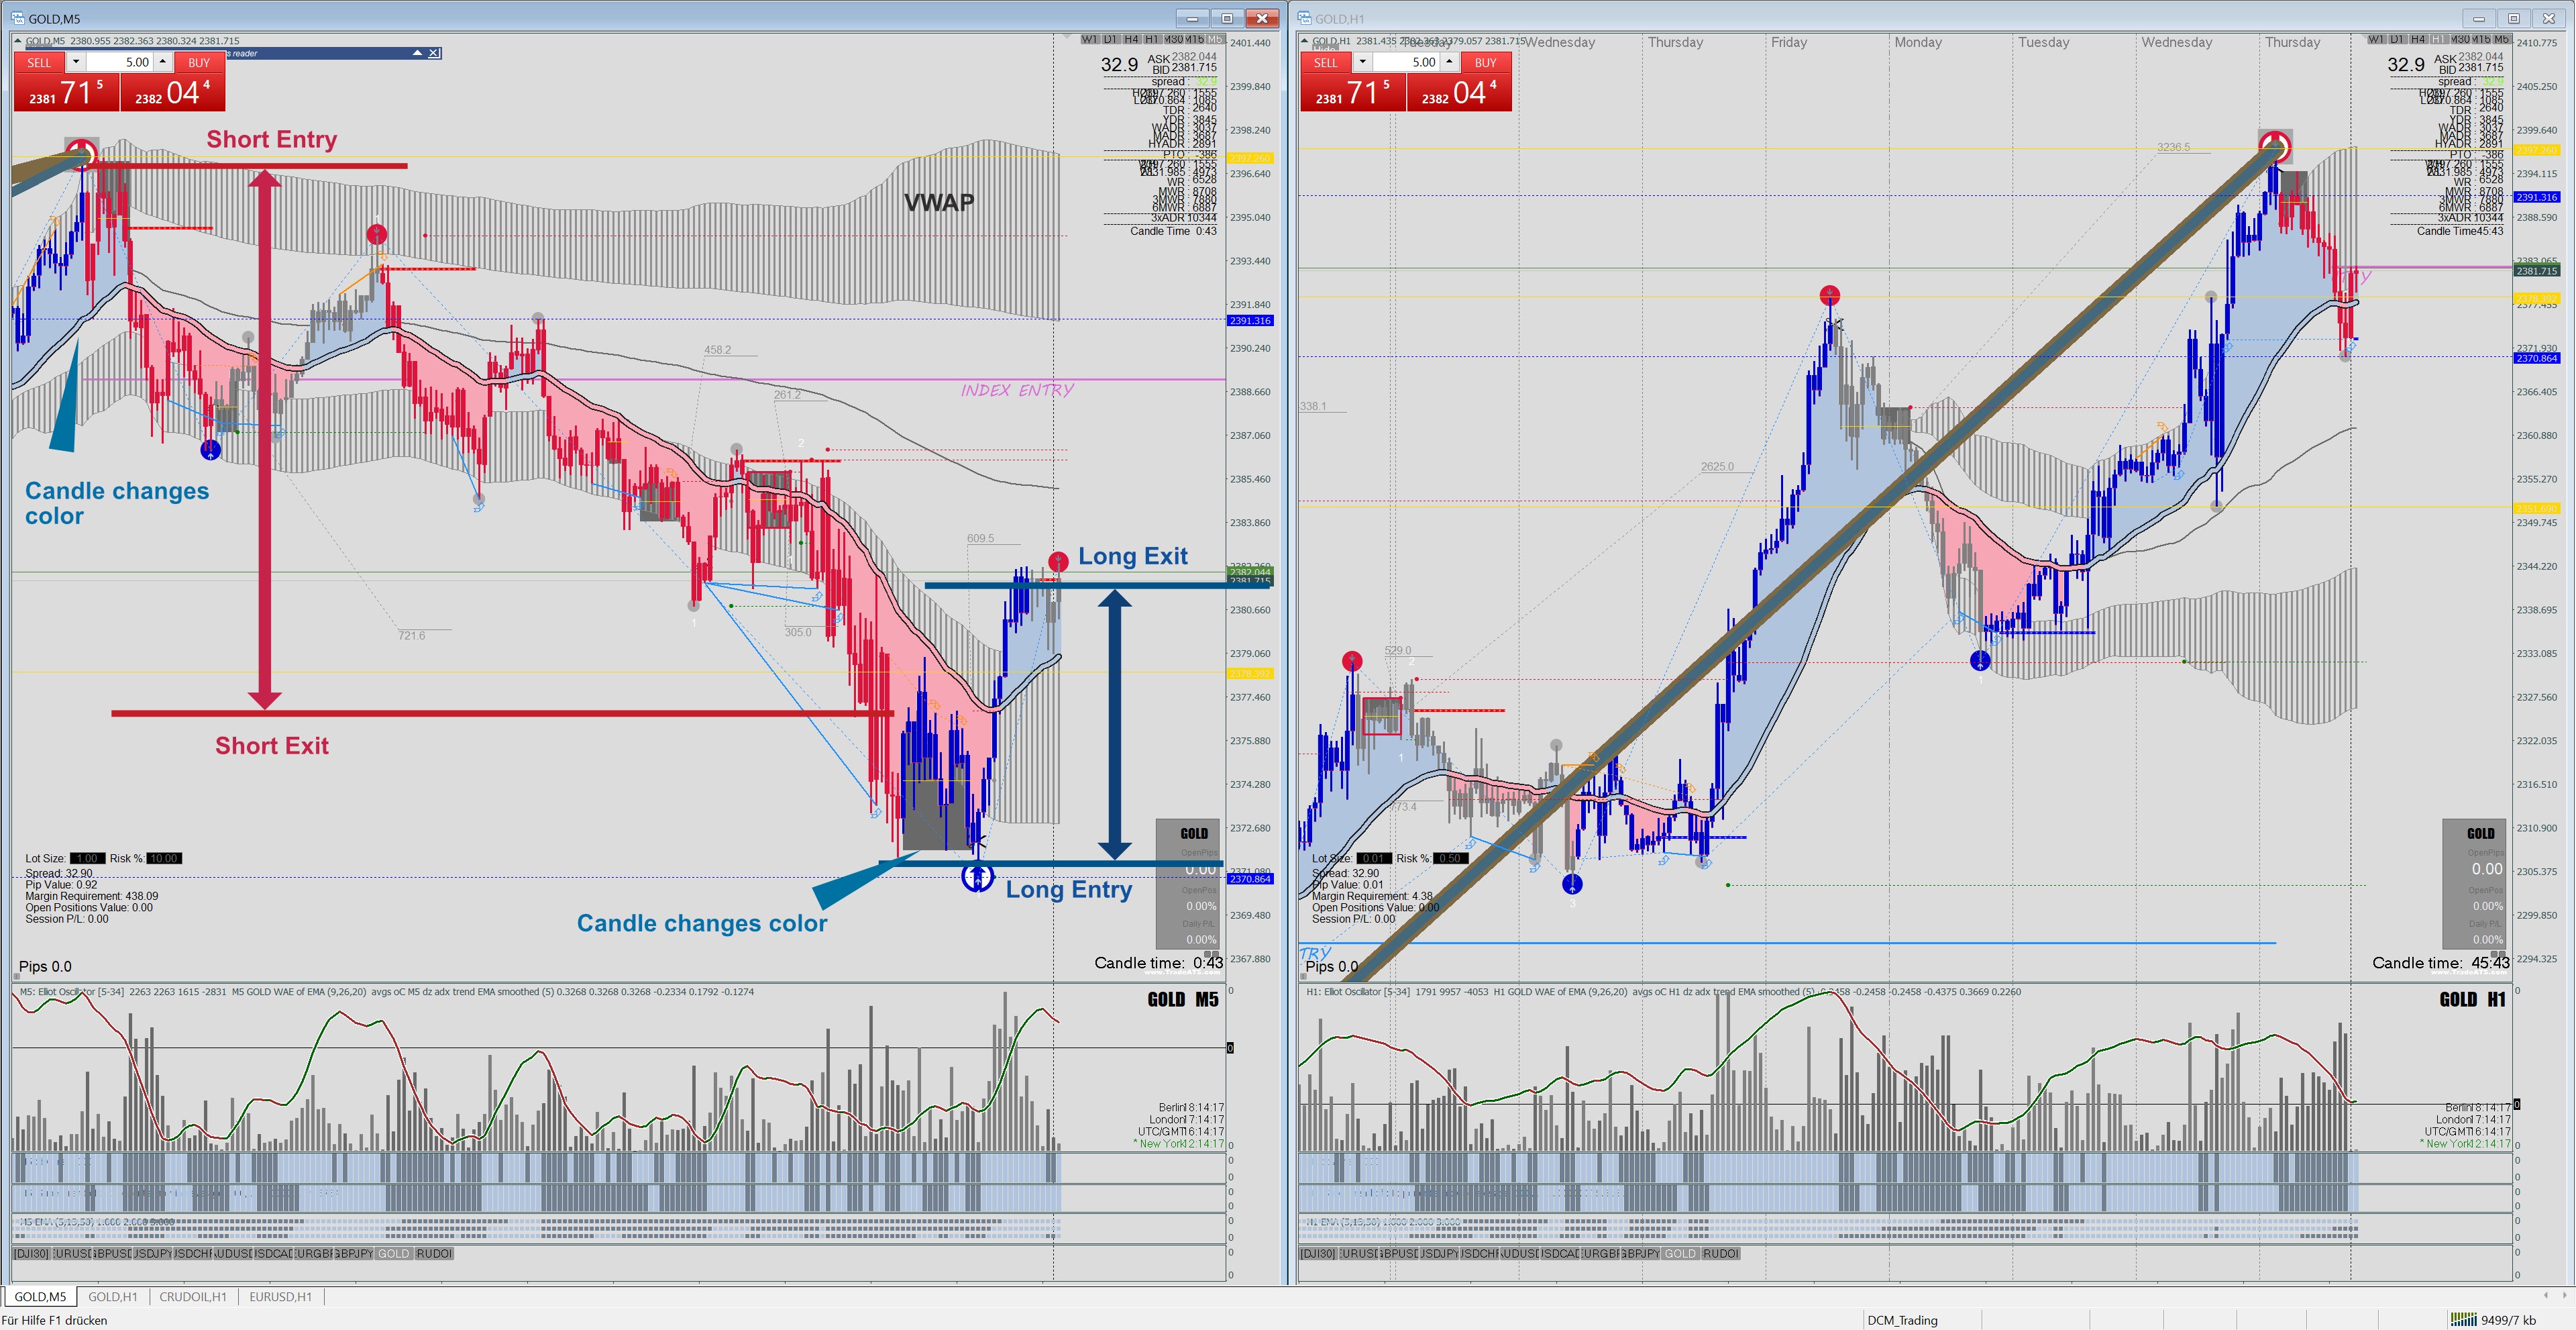
Task: Close the news reader panel X
Action: pyautogui.click(x=434, y=53)
